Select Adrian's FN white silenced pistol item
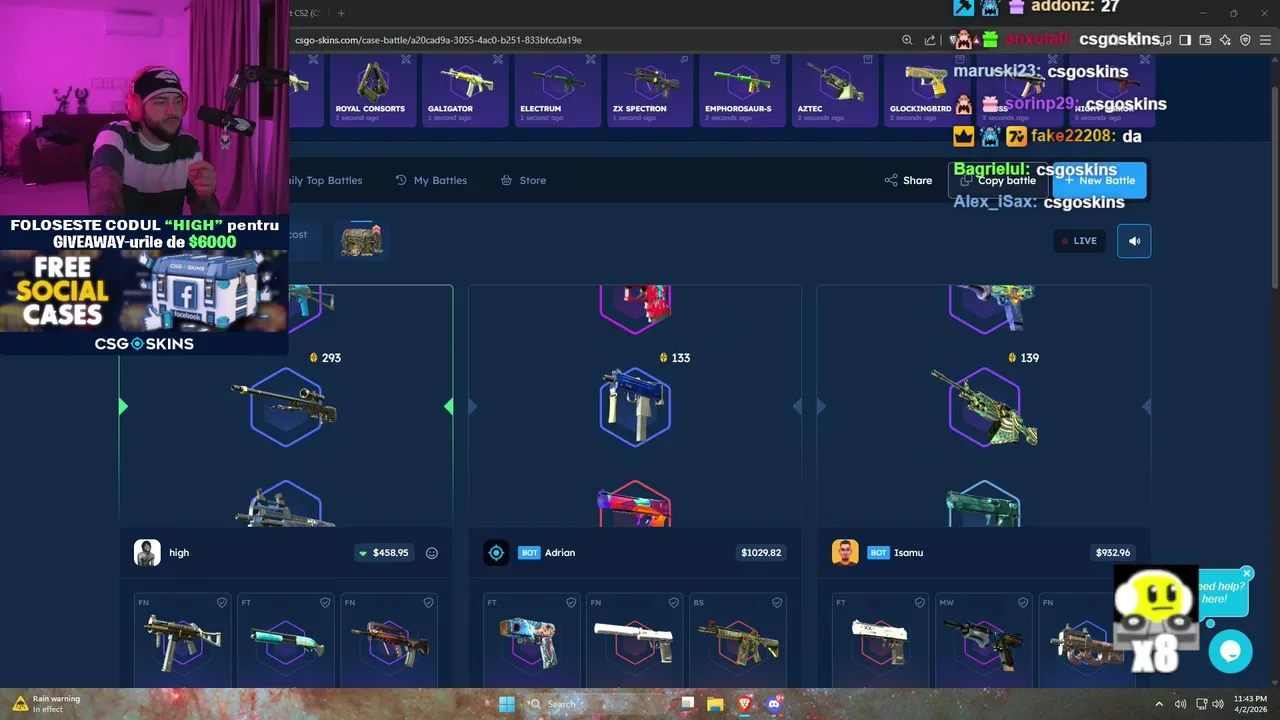 [x=634, y=638]
